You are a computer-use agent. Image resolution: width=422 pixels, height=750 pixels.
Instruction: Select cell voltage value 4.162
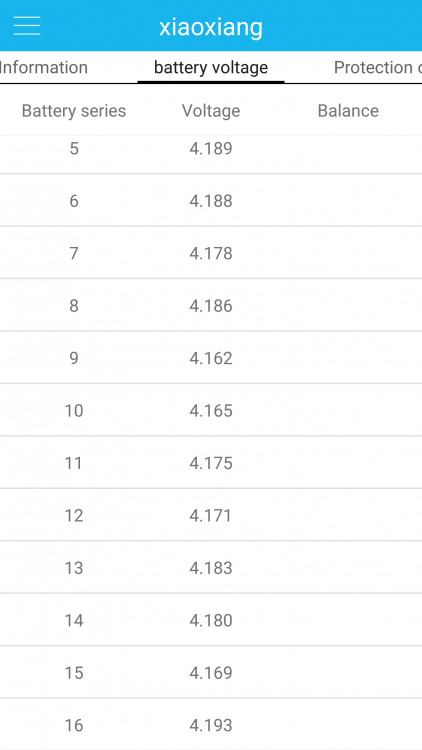coord(211,358)
